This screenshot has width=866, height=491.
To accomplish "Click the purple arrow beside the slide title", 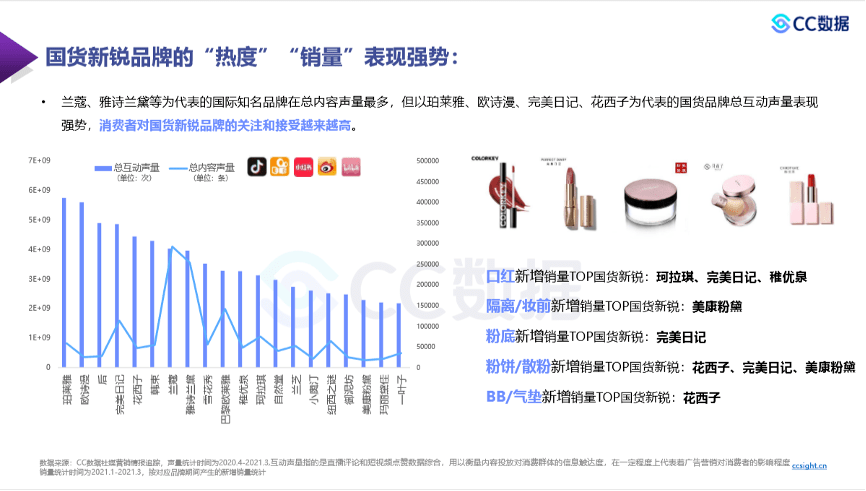I will [18, 57].
